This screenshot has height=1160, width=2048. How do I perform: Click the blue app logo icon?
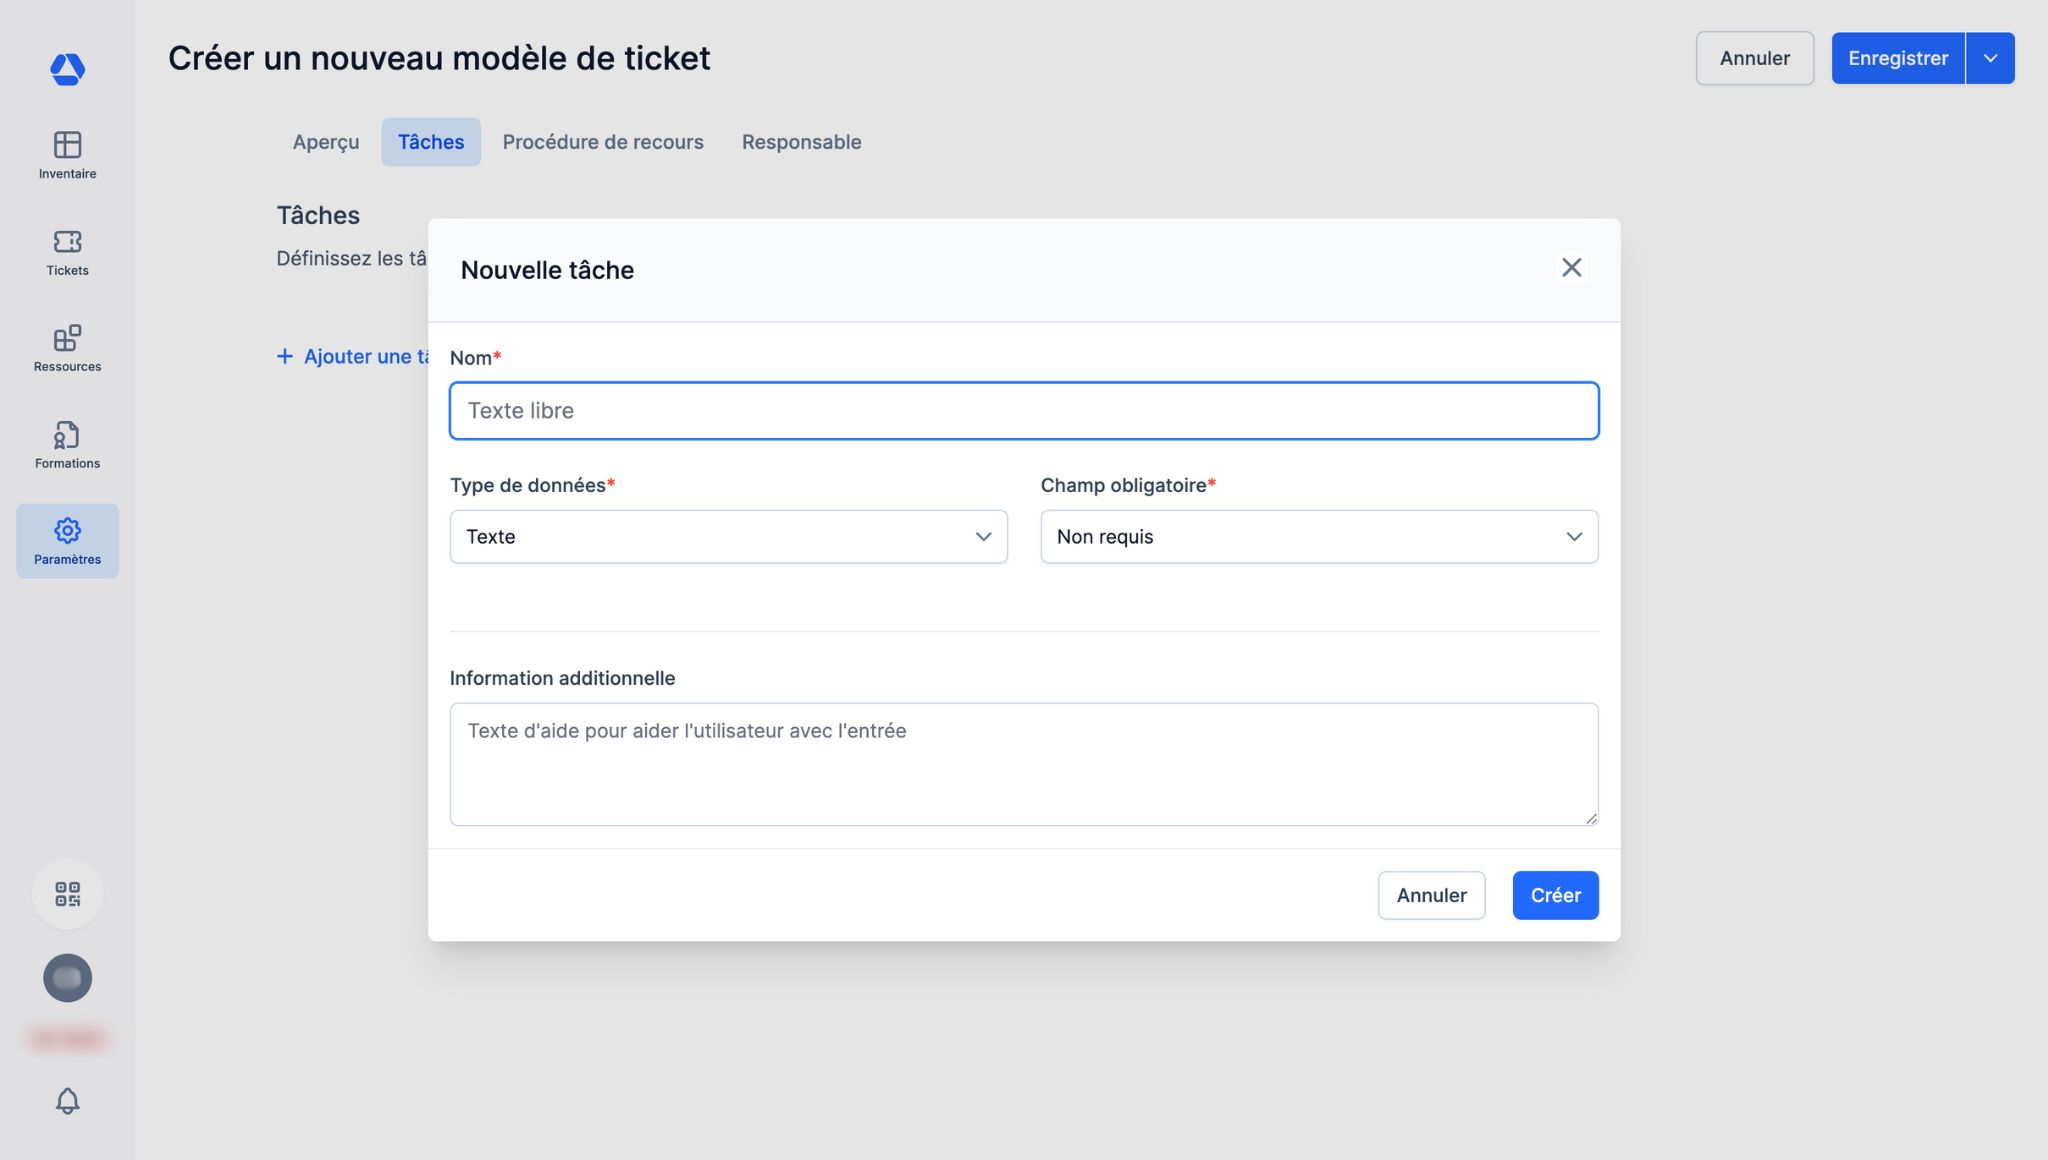tap(67, 69)
